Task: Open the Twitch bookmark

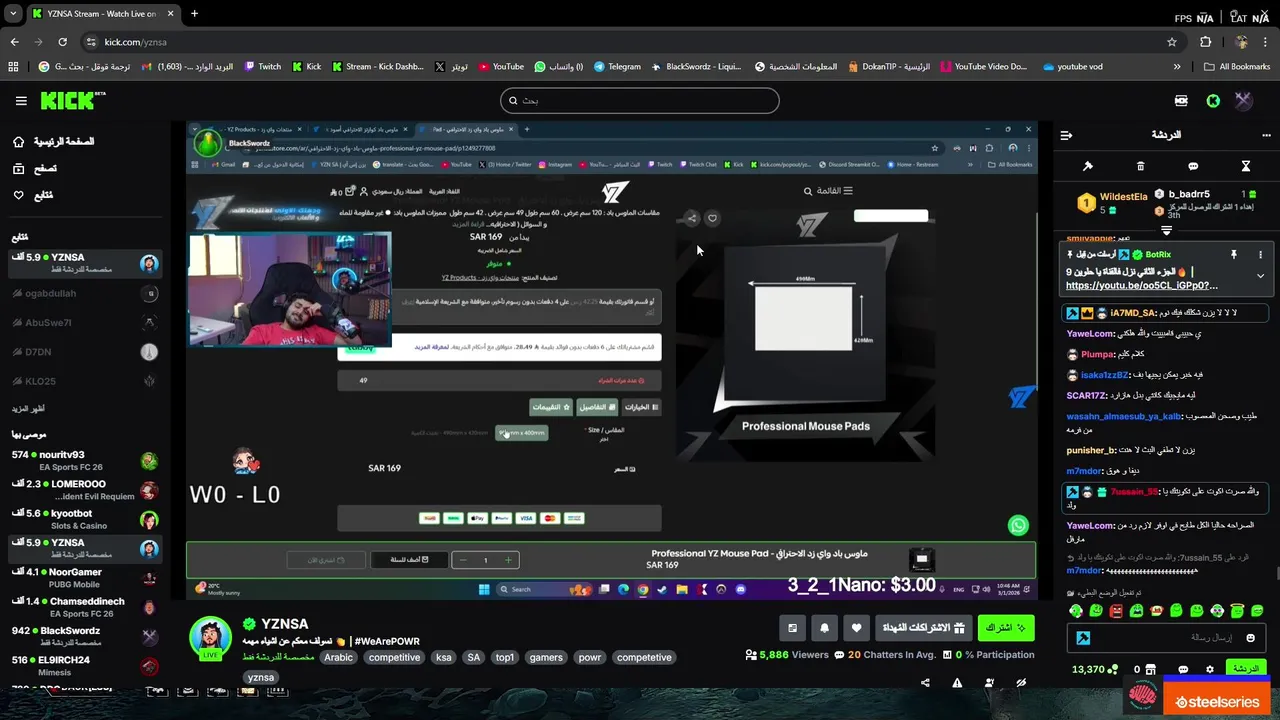Action: [261, 67]
